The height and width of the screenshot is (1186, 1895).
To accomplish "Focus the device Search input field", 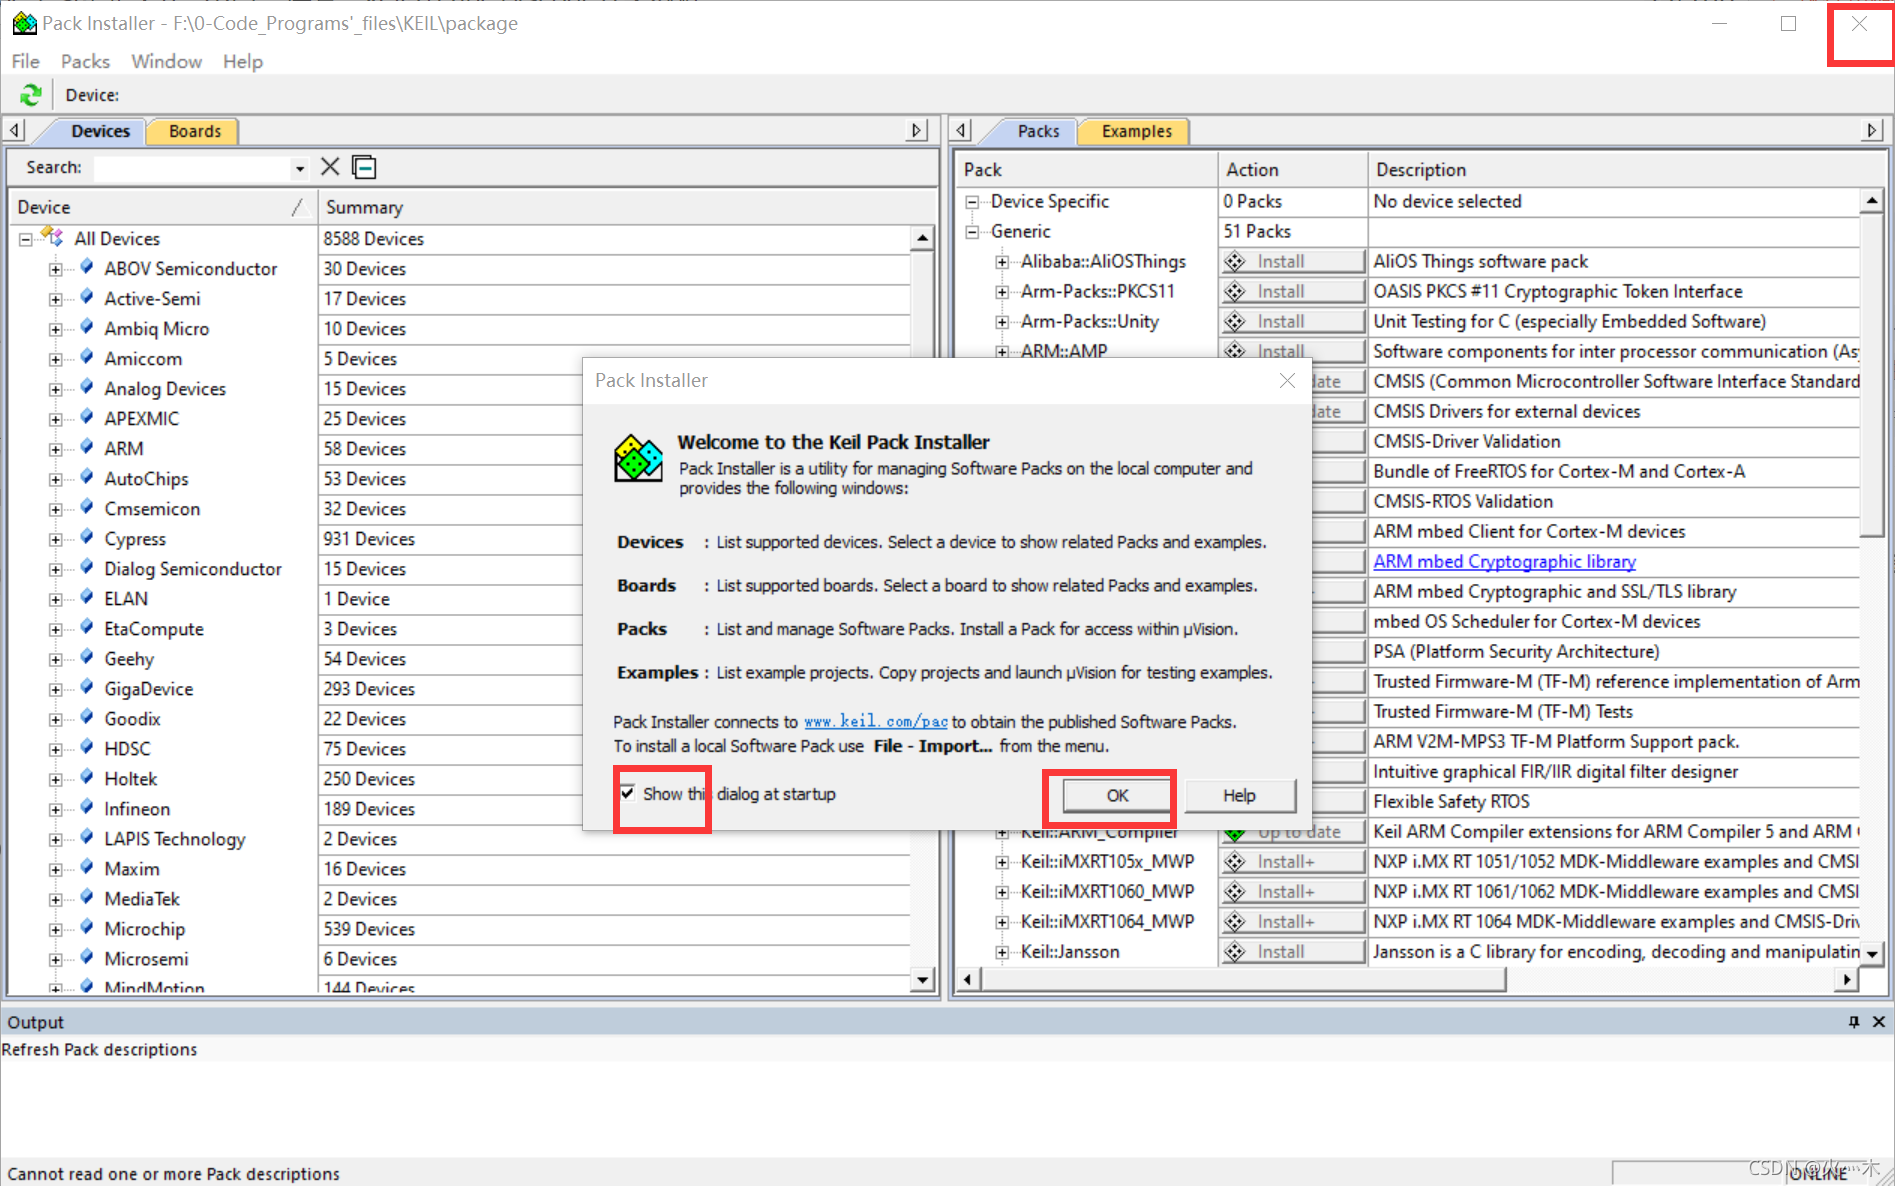I will 192,168.
